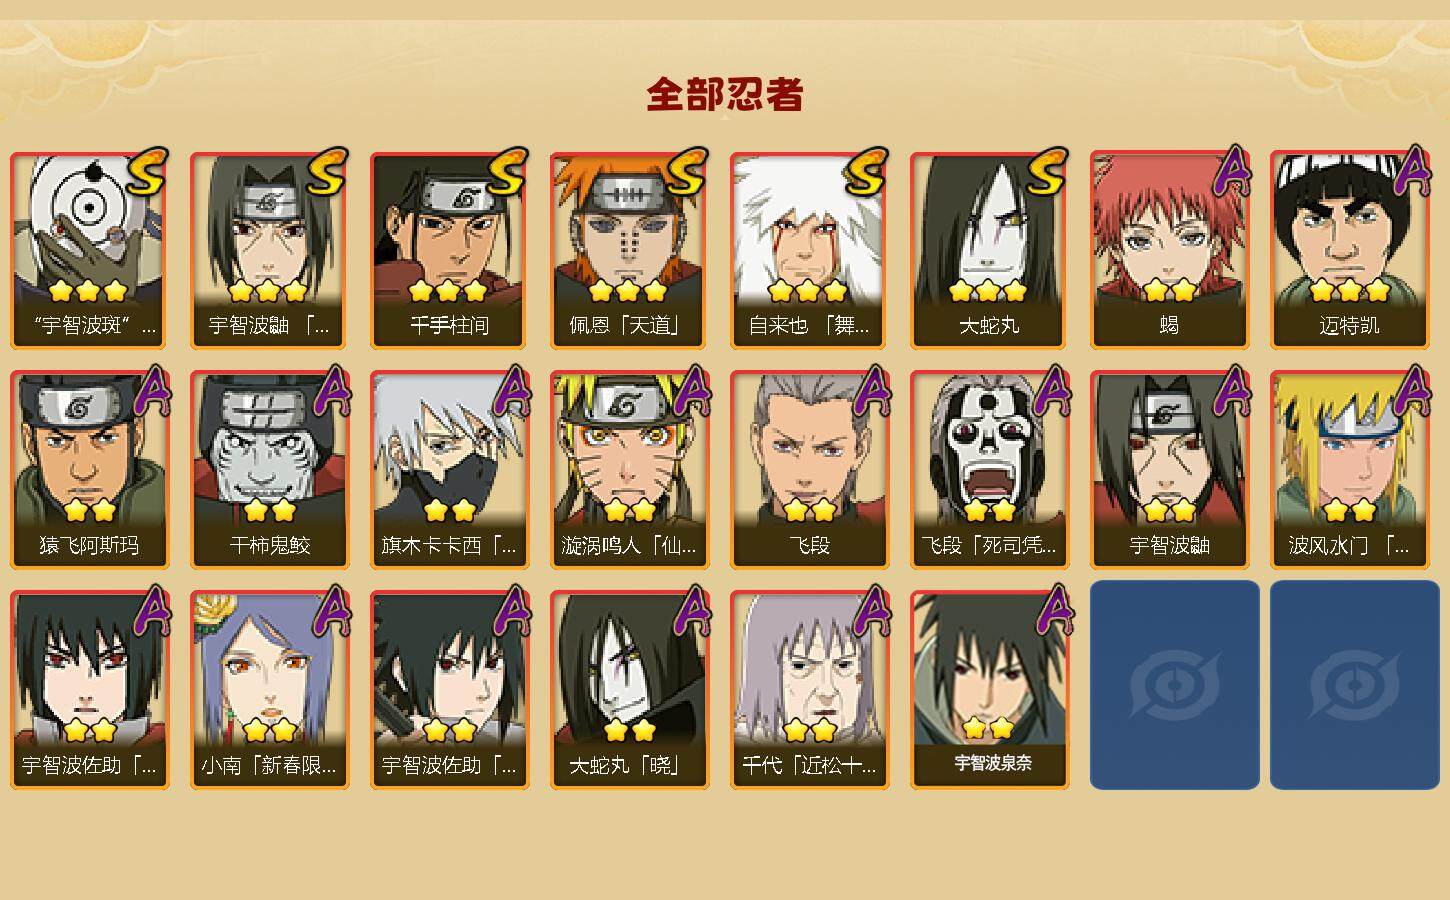Select the 干柿鬼鲛 ninja card
This screenshot has width=1450, height=900.
coord(269,470)
